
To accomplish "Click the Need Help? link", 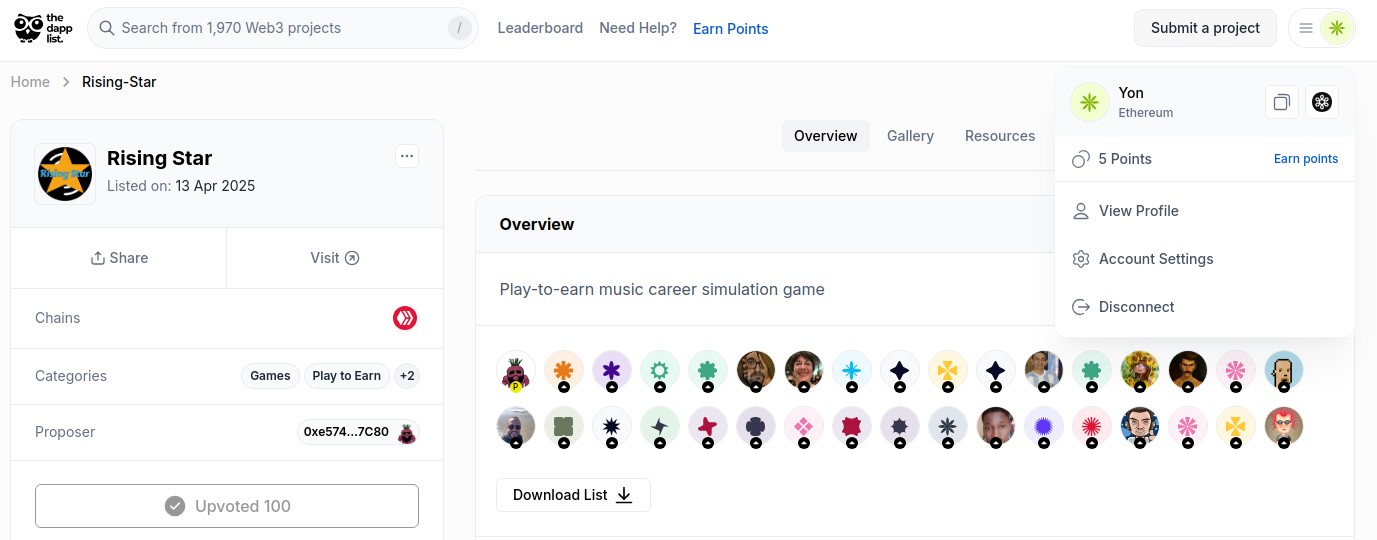I will [638, 28].
